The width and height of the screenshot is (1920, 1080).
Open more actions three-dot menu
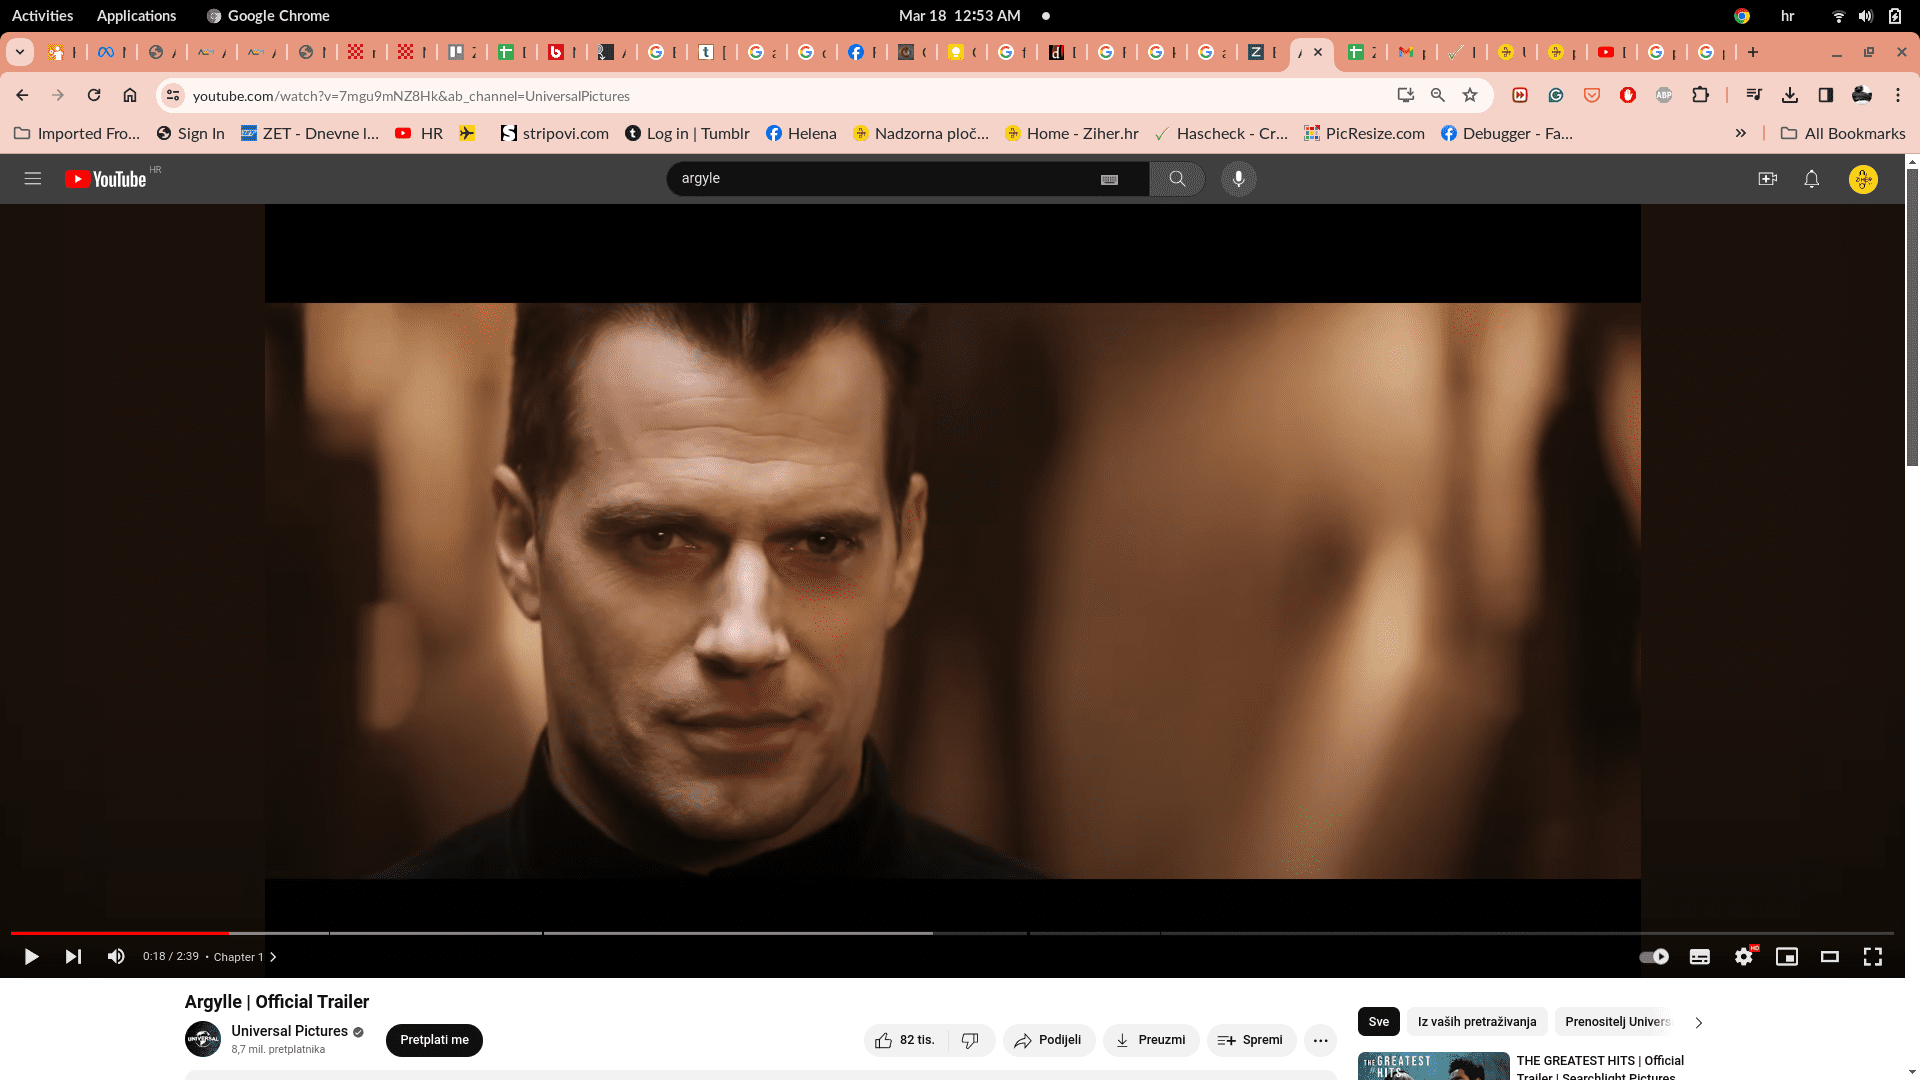click(x=1320, y=1040)
